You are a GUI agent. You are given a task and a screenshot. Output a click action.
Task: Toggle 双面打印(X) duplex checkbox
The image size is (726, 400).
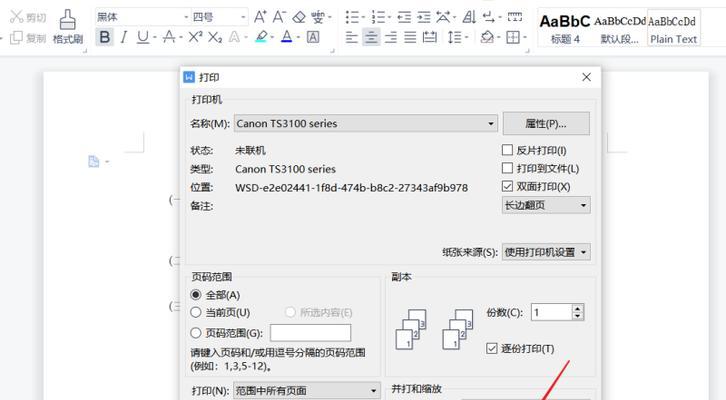click(507, 186)
